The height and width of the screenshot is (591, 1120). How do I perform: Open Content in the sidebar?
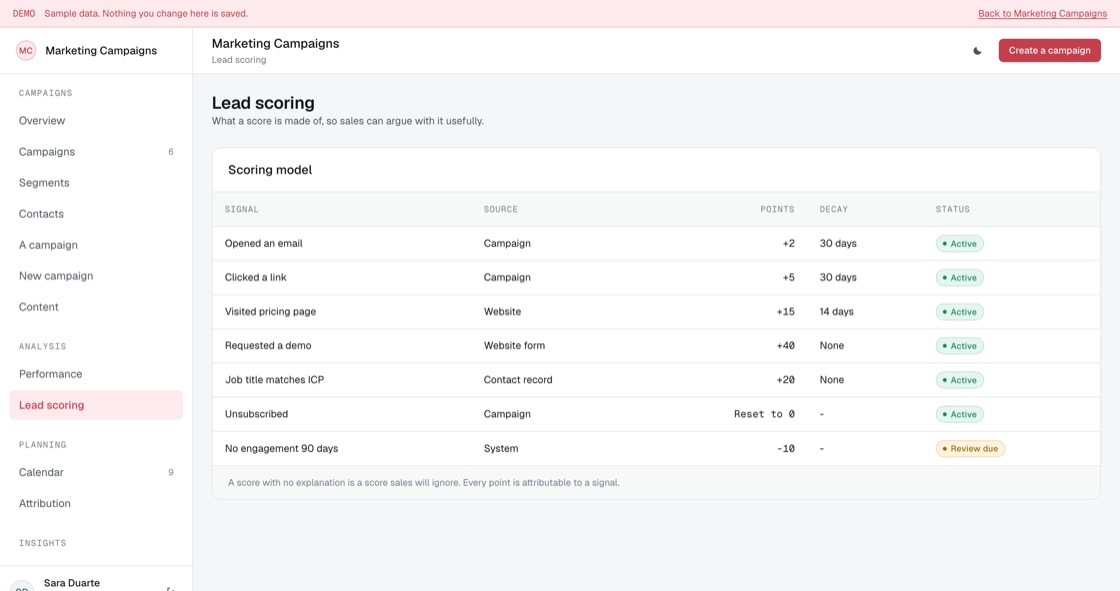(x=96, y=307)
